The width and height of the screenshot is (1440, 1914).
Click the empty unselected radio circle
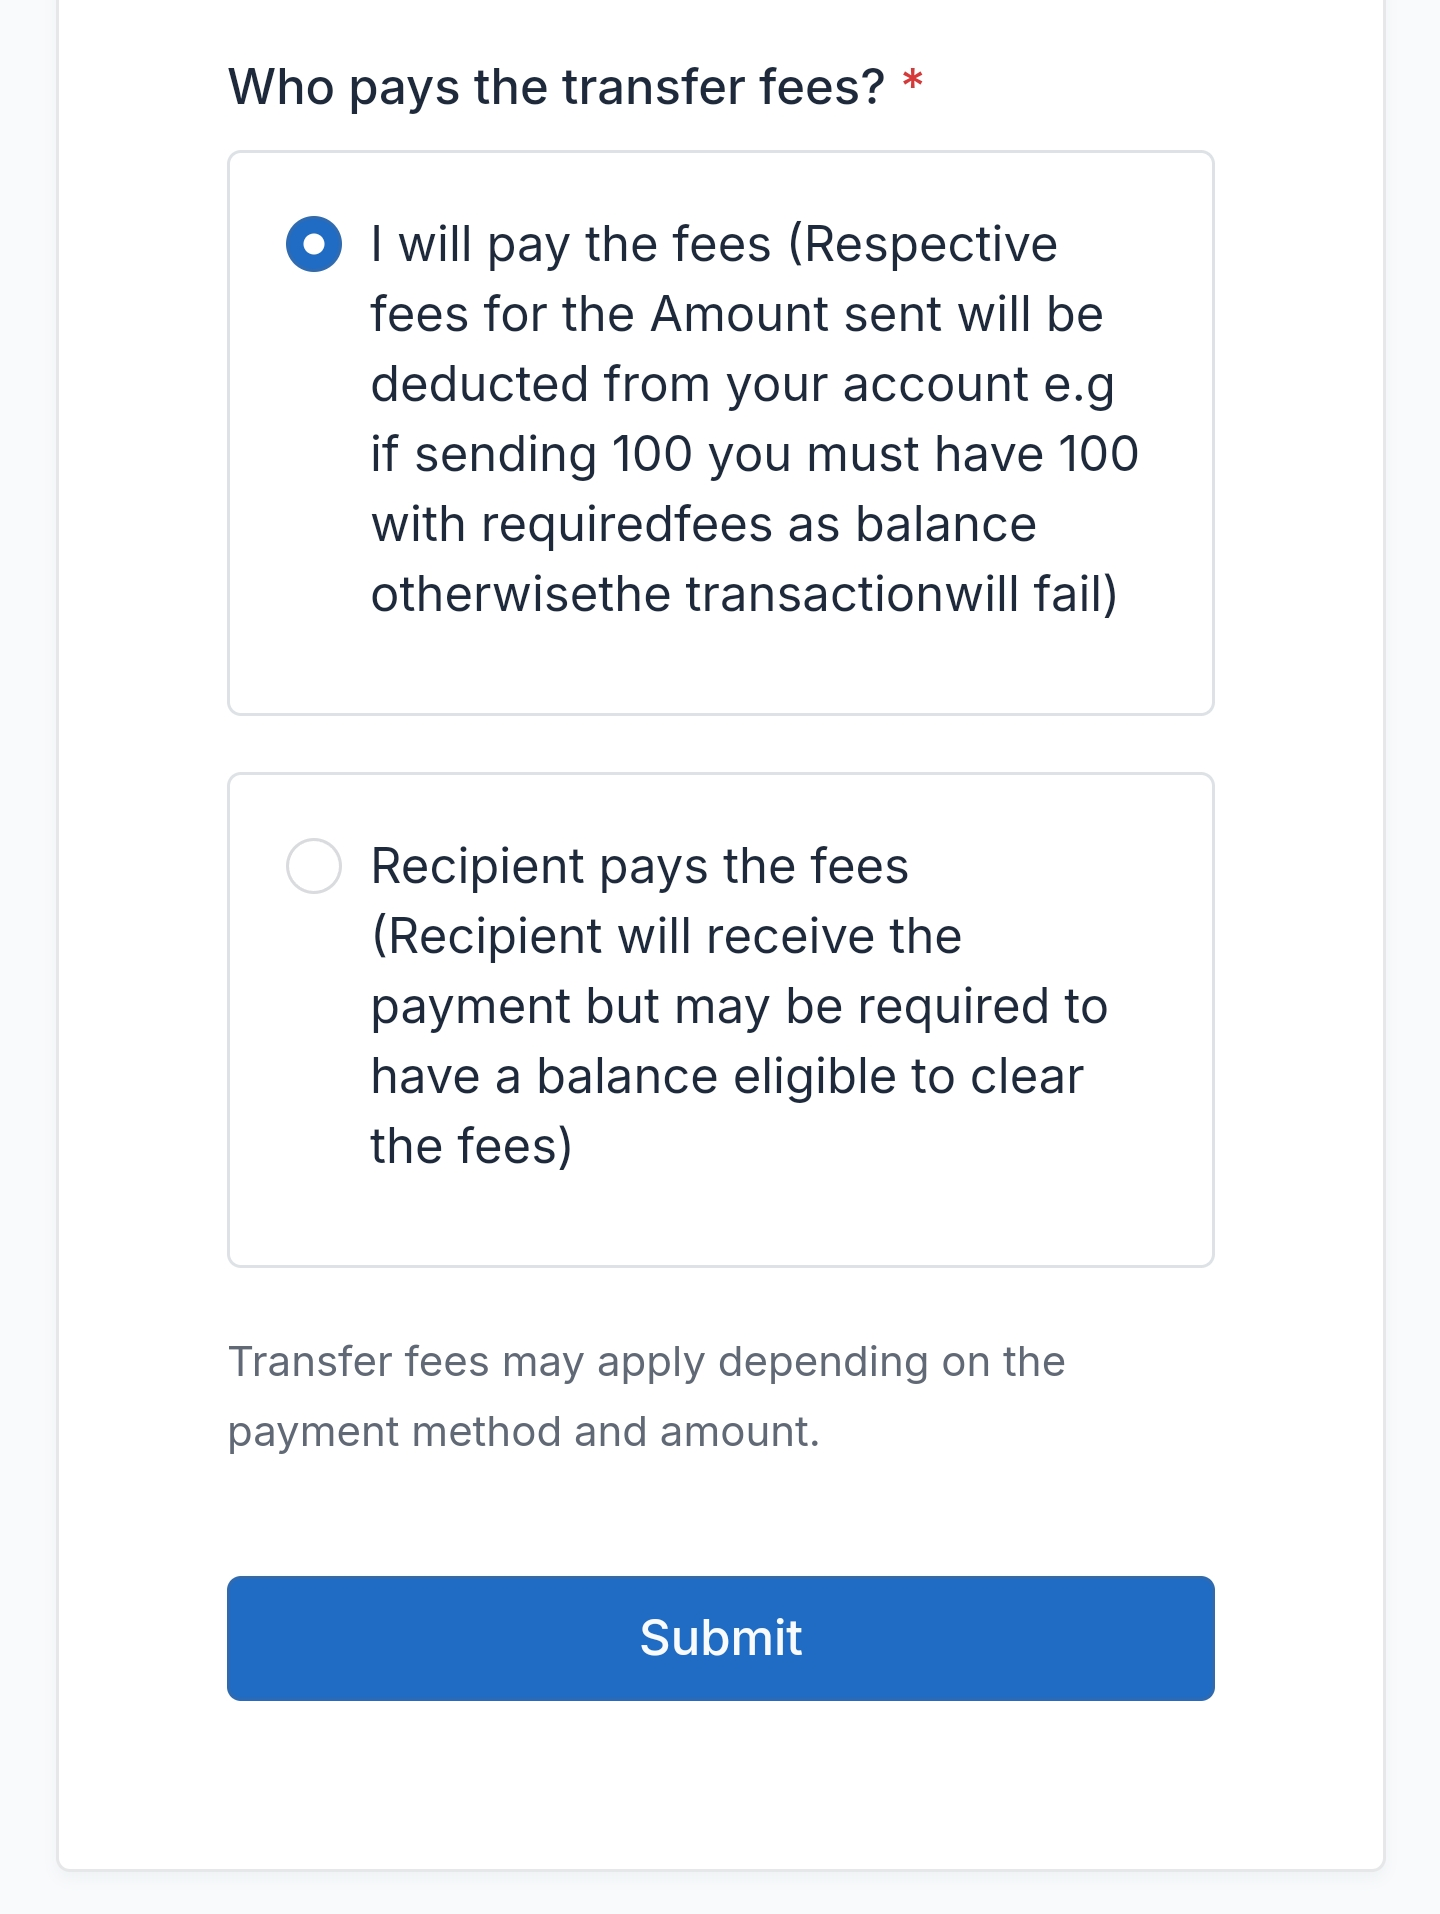pos(314,866)
